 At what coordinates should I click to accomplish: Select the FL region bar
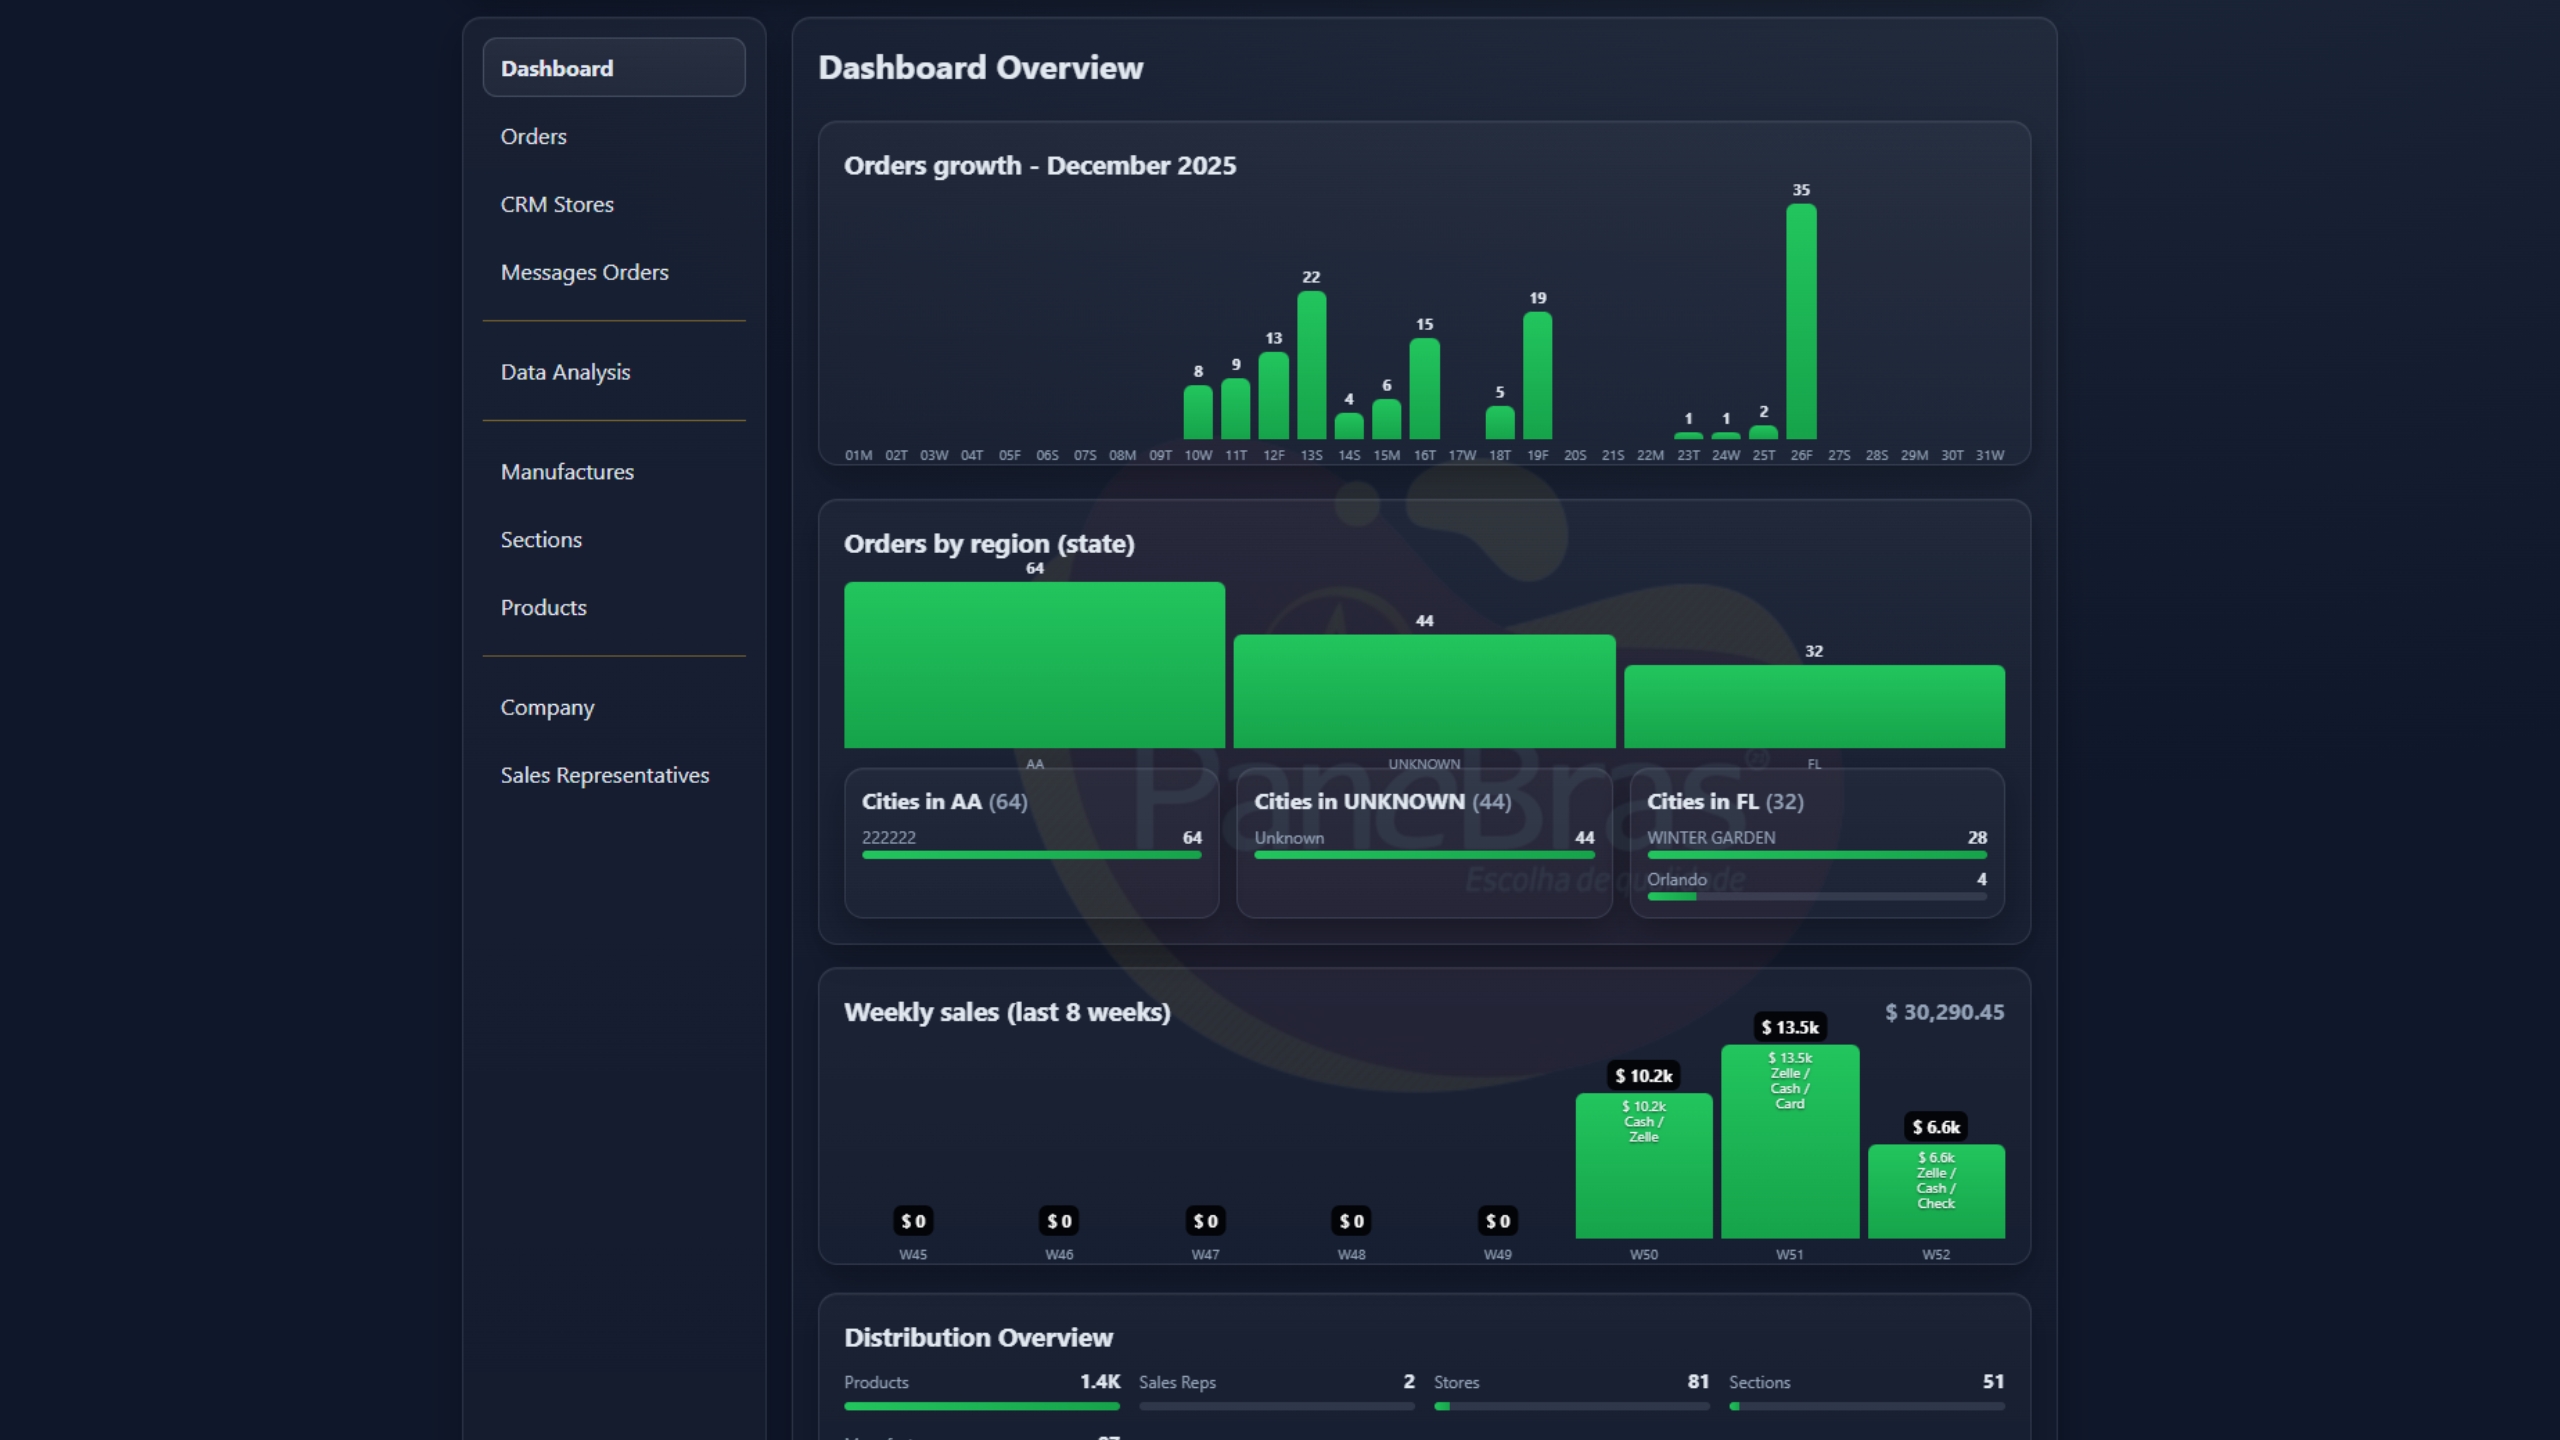[x=1814, y=706]
